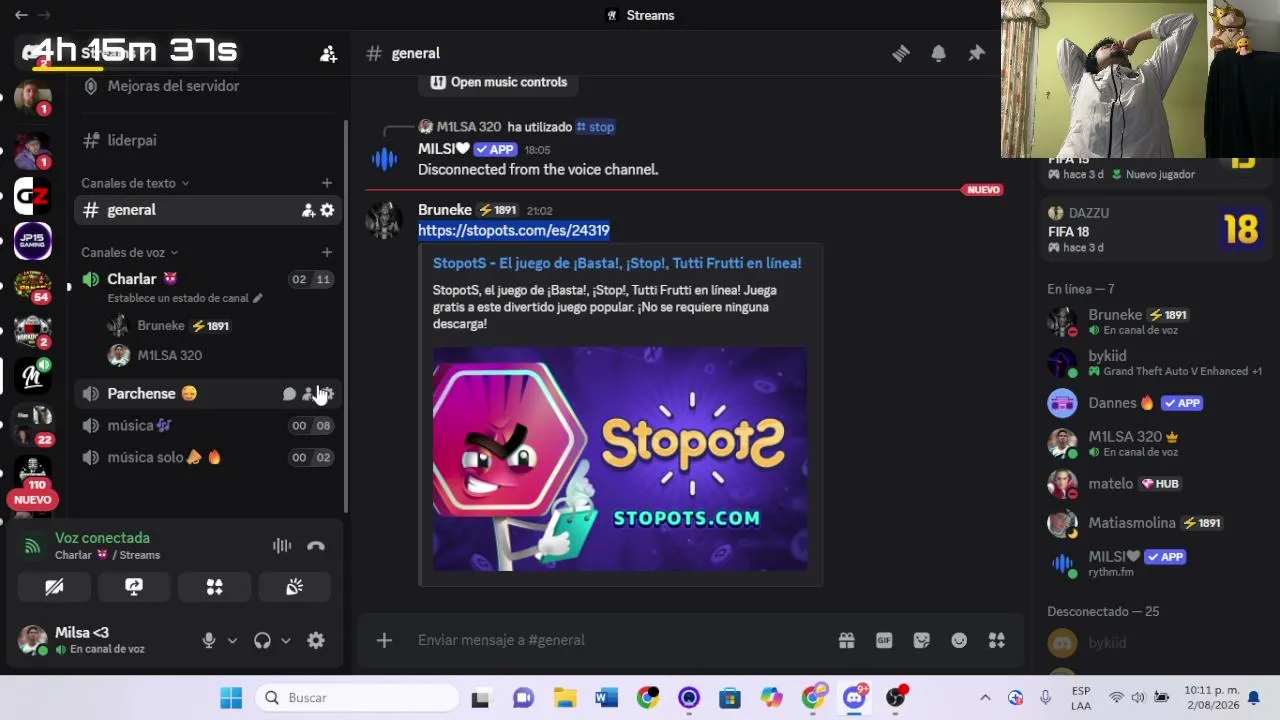Image resolution: width=1280 pixels, height=720 pixels.
Task: Create a new text channel
Action: click(x=327, y=183)
